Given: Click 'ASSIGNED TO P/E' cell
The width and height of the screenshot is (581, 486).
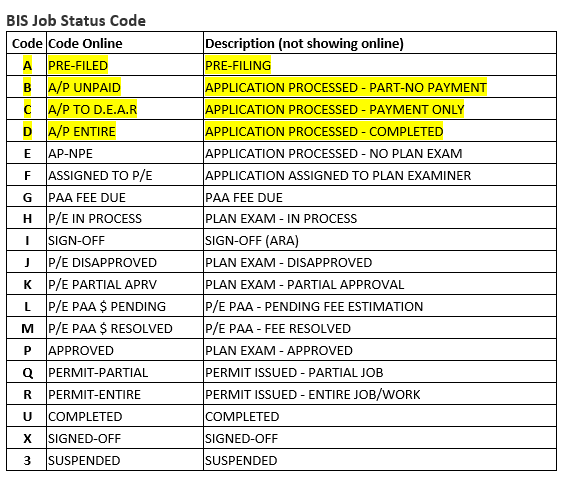Looking at the screenshot, I should 125,175.
